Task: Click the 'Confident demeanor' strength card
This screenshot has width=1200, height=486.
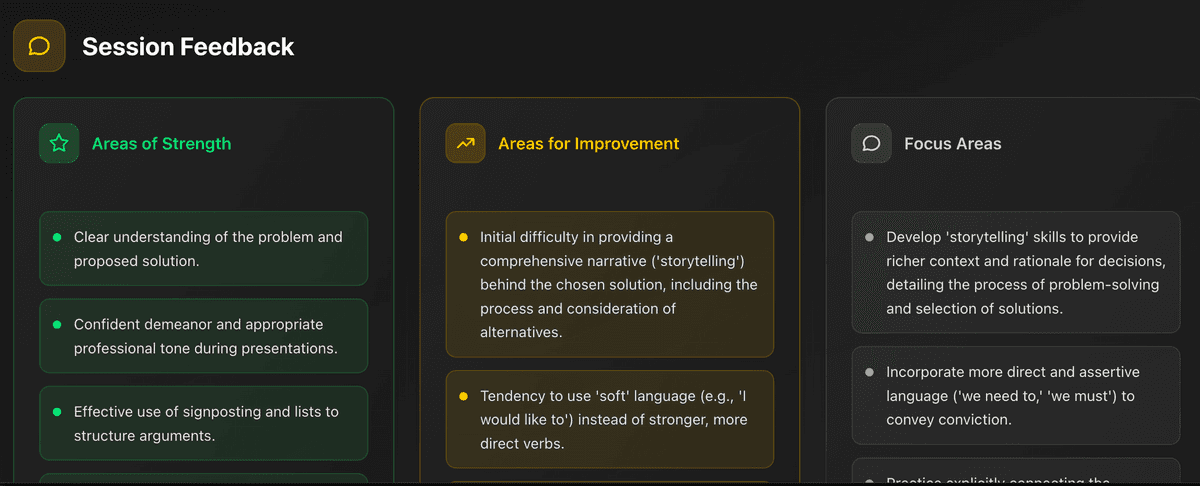Action: click(x=204, y=336)
